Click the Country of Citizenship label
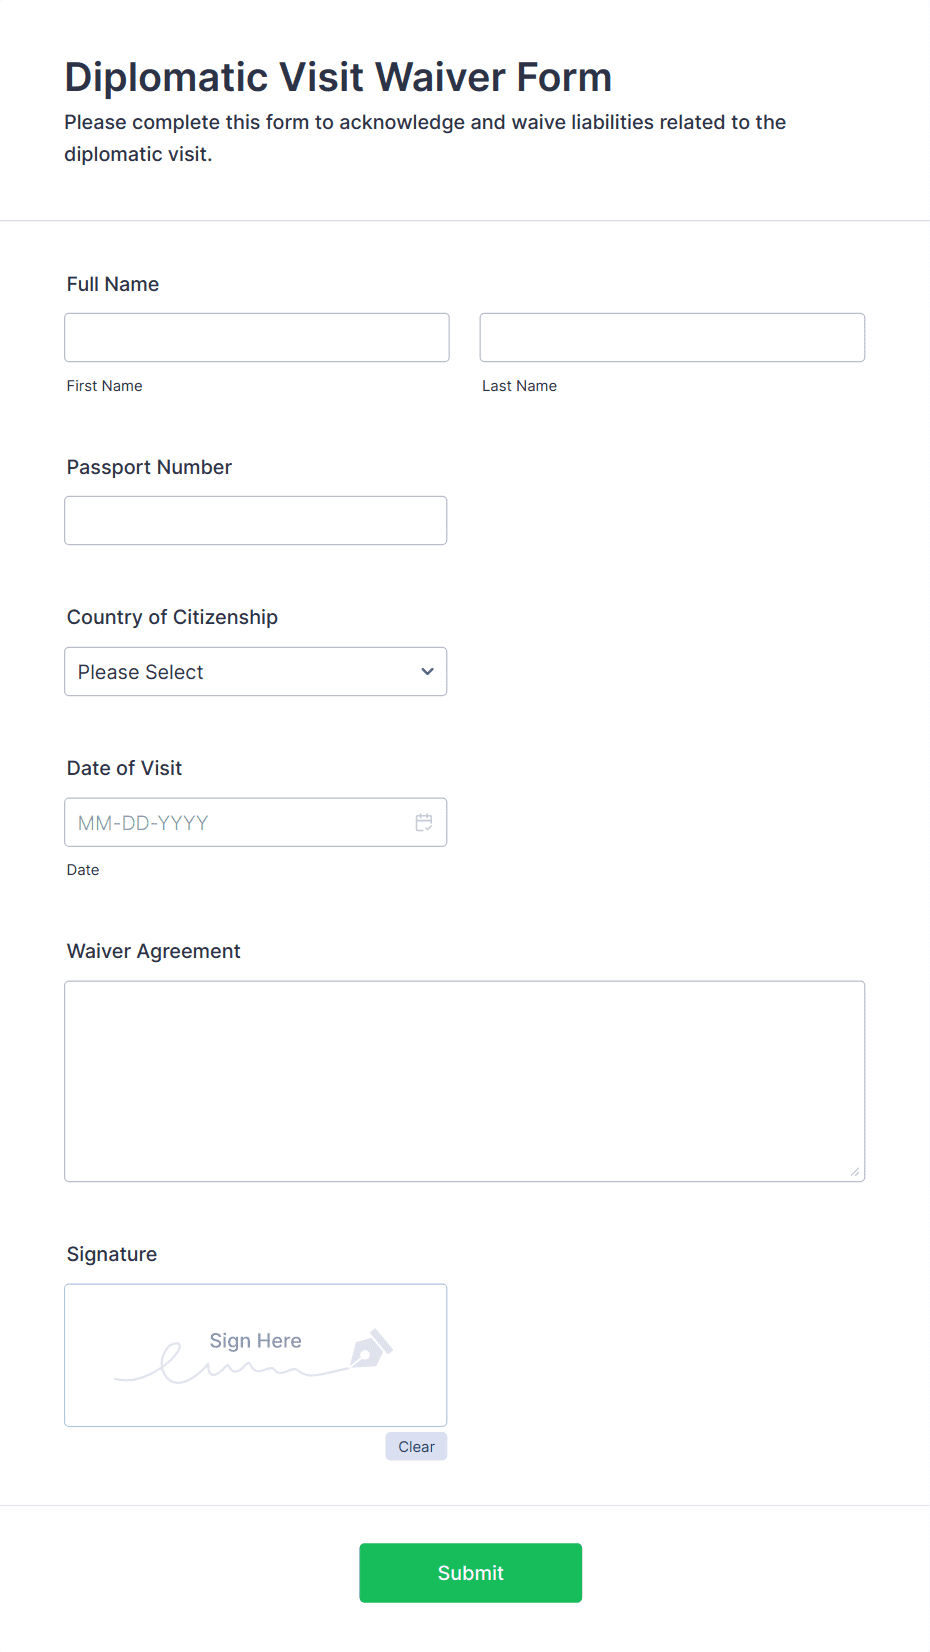The width and height of the screenshot is (930, 1652). (x=172, y=617)
